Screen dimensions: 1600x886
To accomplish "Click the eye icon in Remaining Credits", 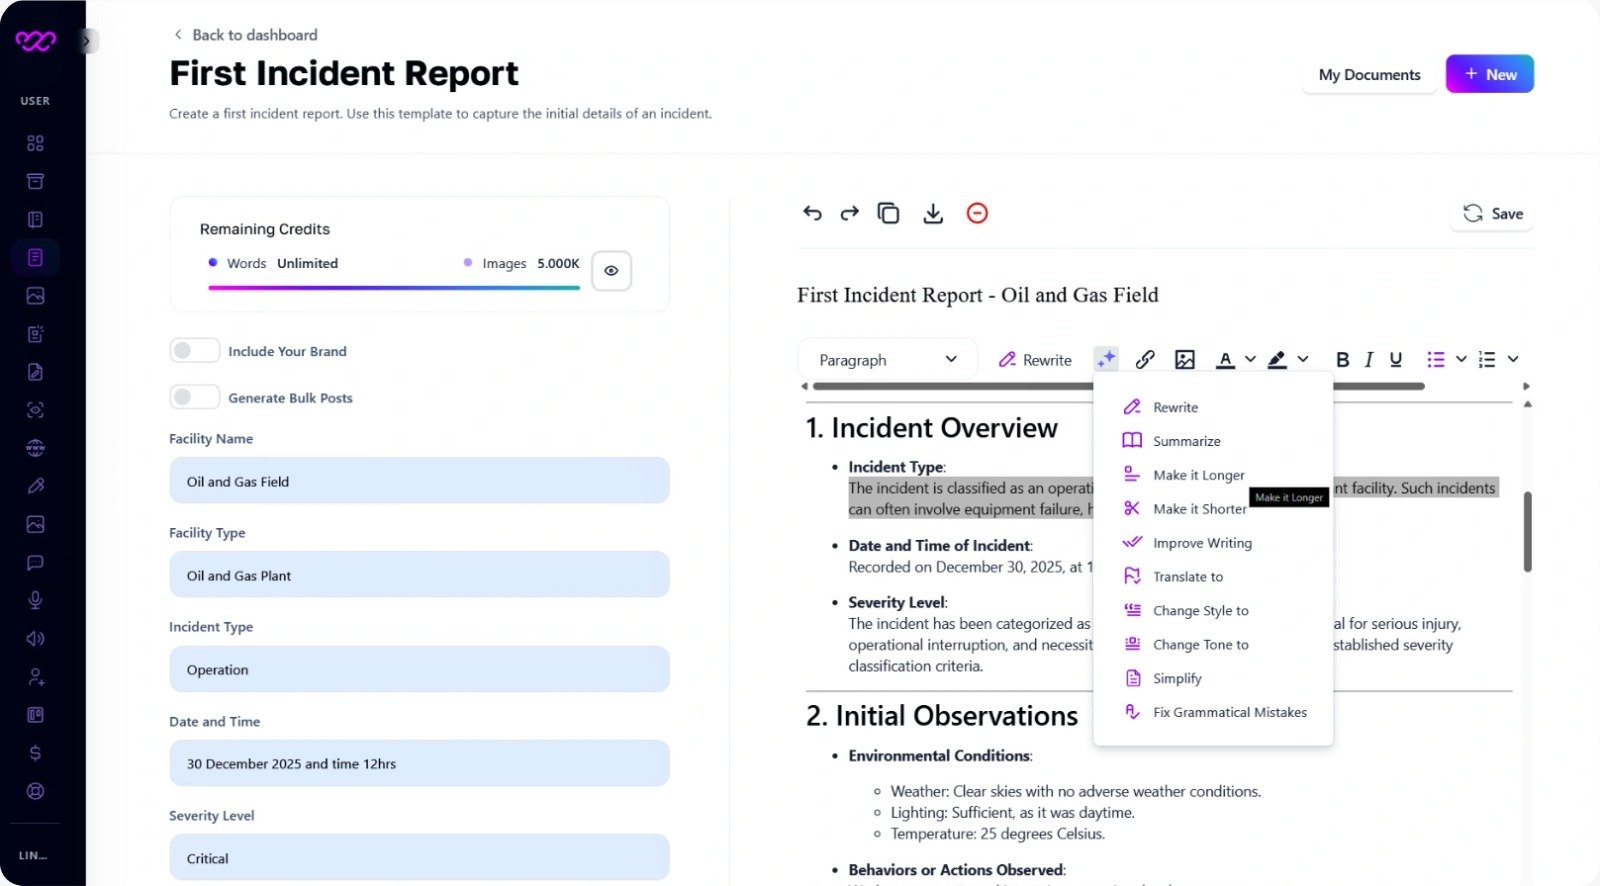I will 611,271.
